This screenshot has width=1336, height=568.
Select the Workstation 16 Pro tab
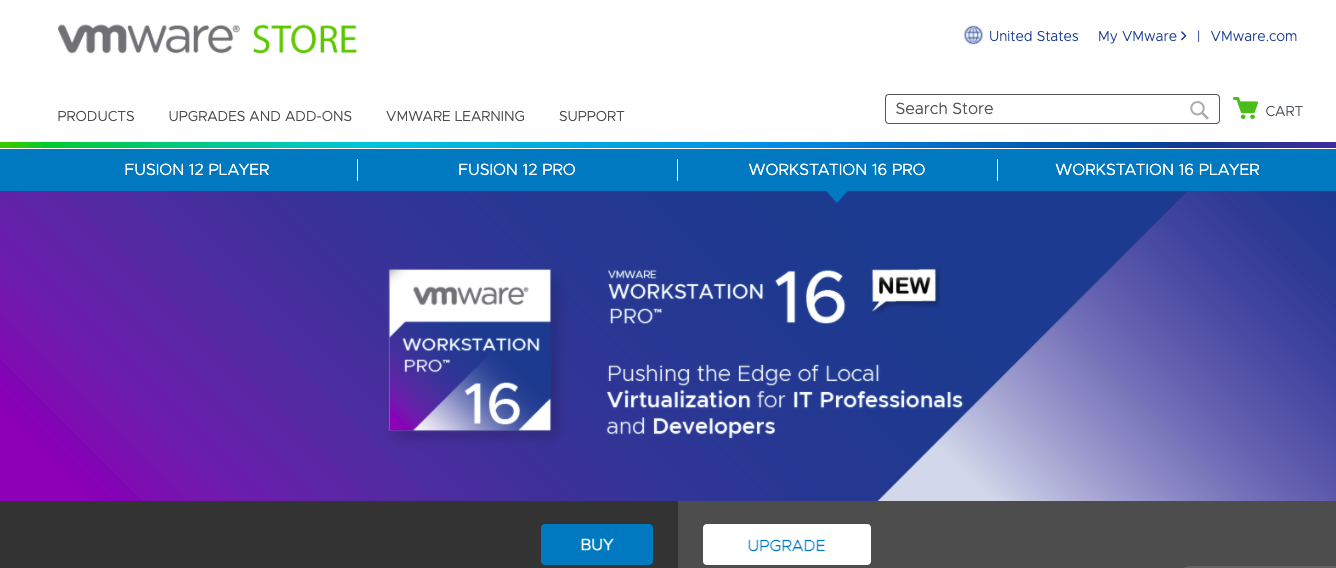(x=837, y=169)
